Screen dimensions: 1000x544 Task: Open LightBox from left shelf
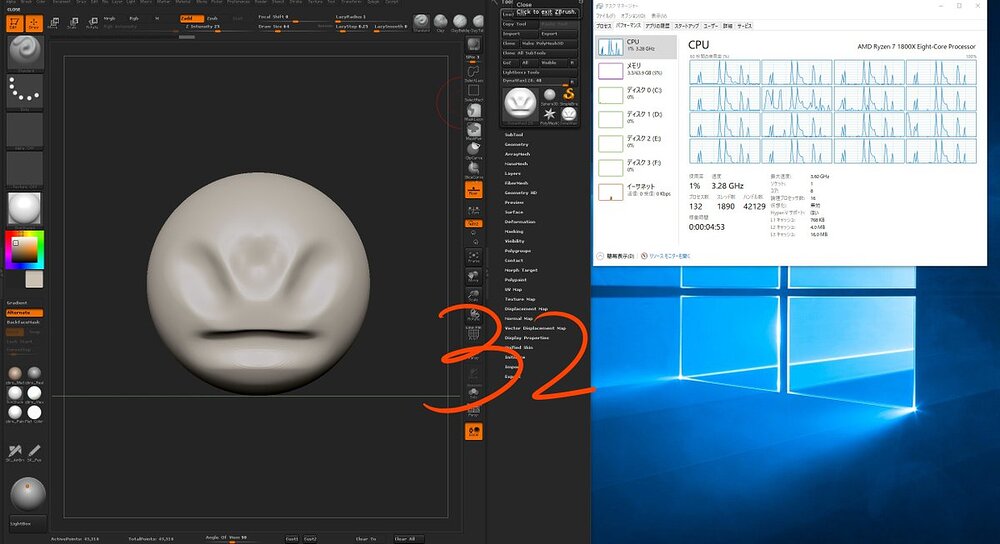coord(26,524)
